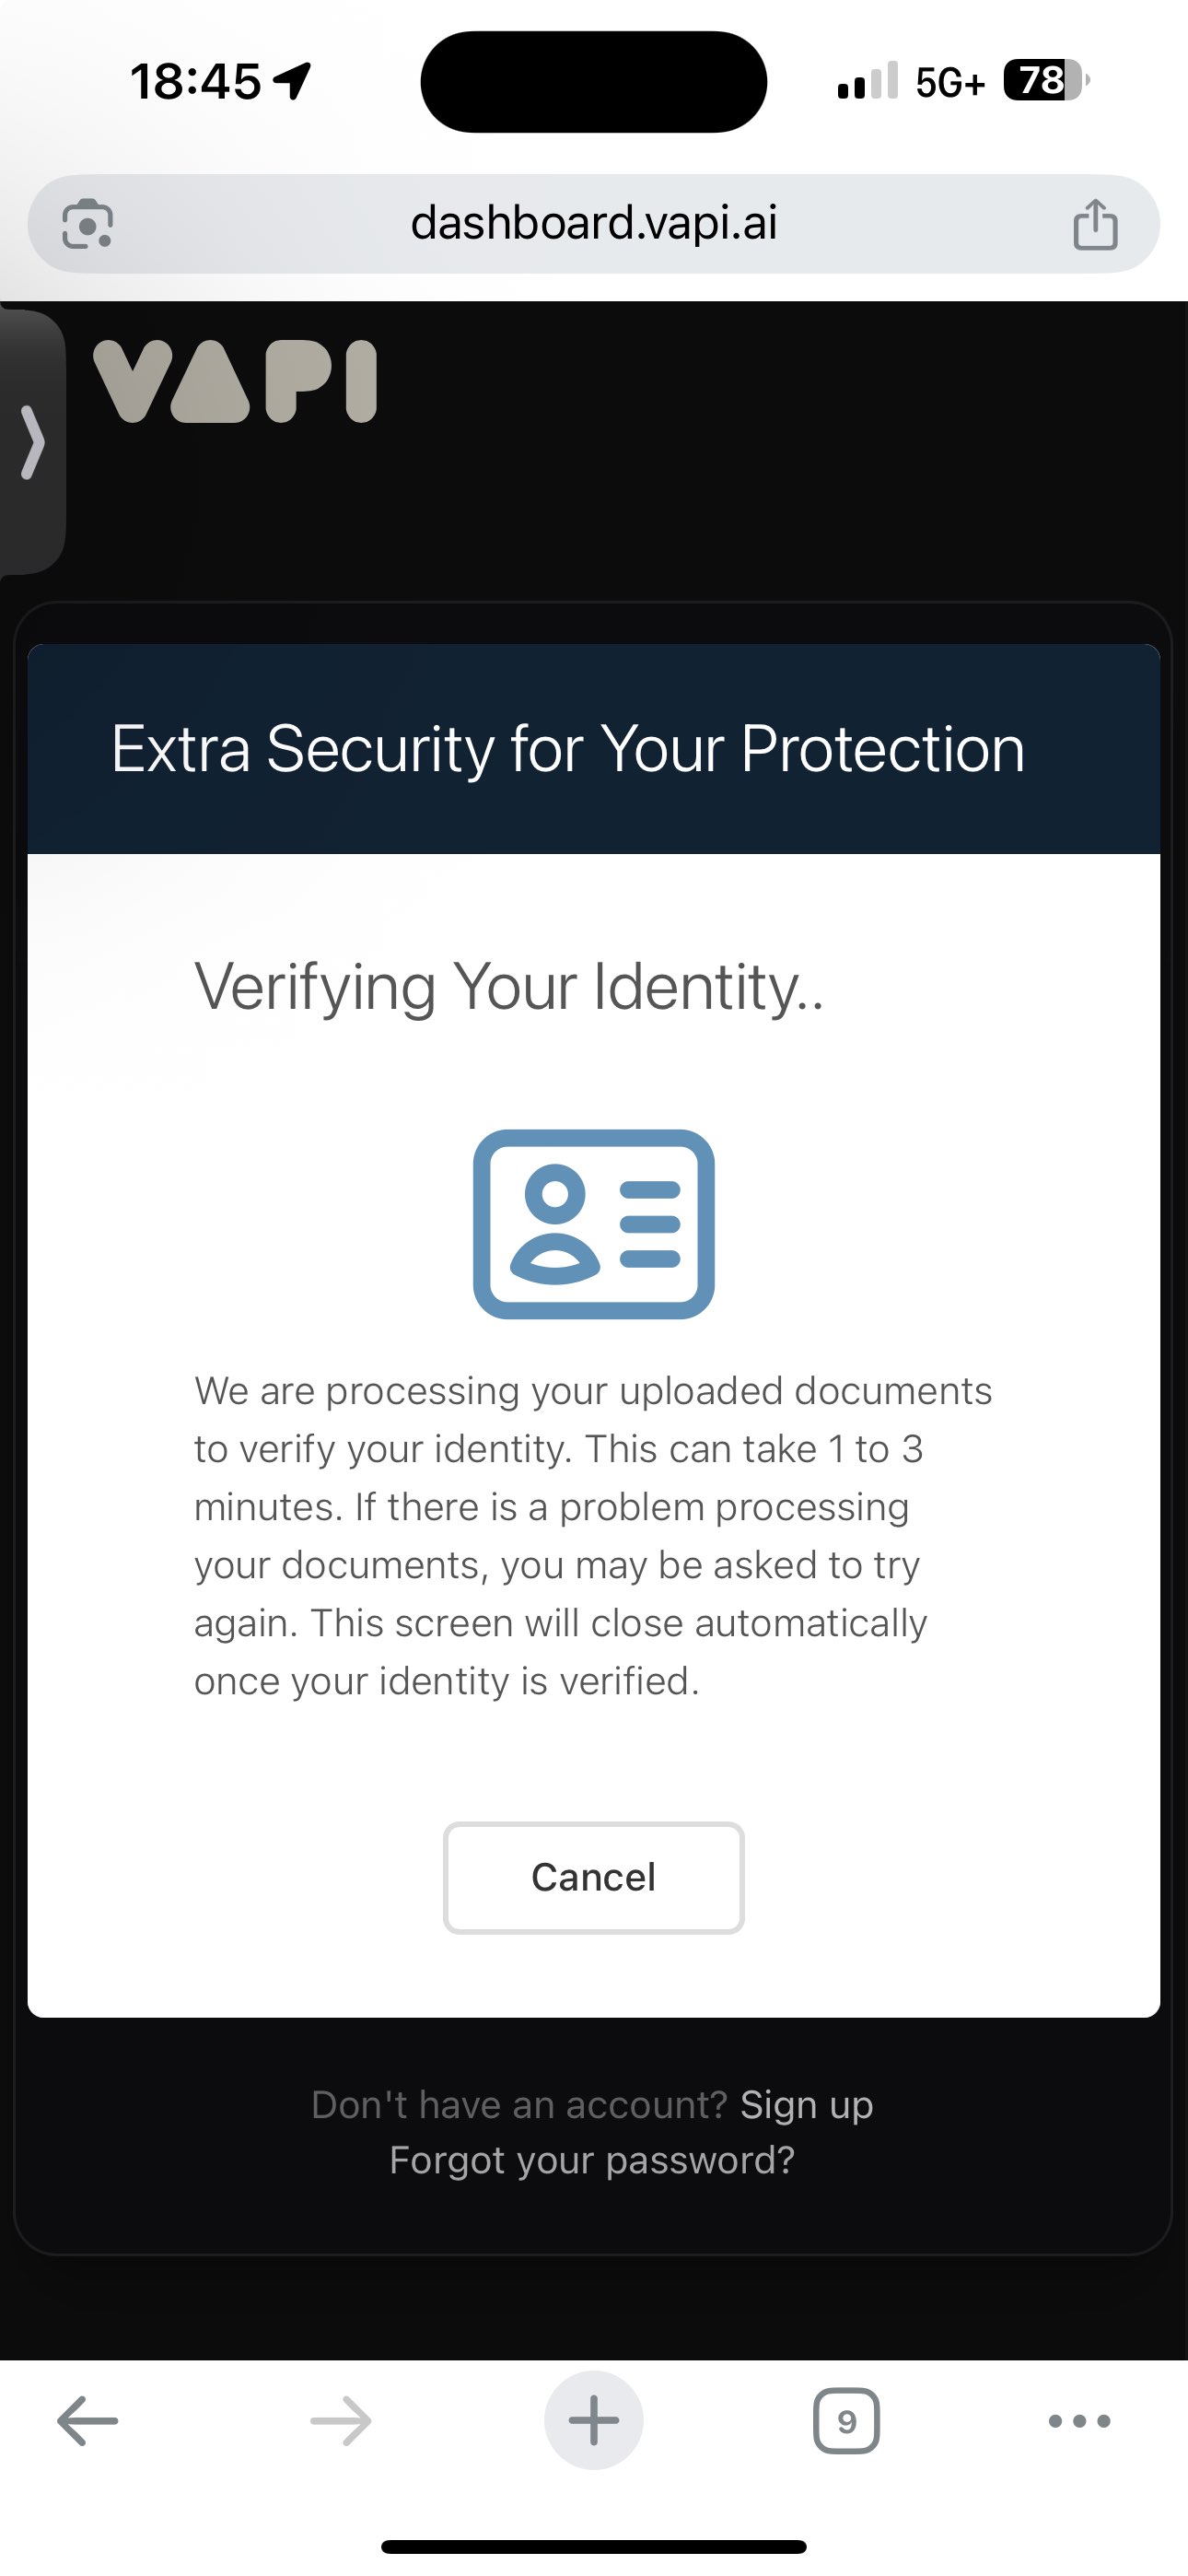This screenshot has width=1188, height=2576.
Task: Open a new tab with plus button
Action: tap(594, 2420)
